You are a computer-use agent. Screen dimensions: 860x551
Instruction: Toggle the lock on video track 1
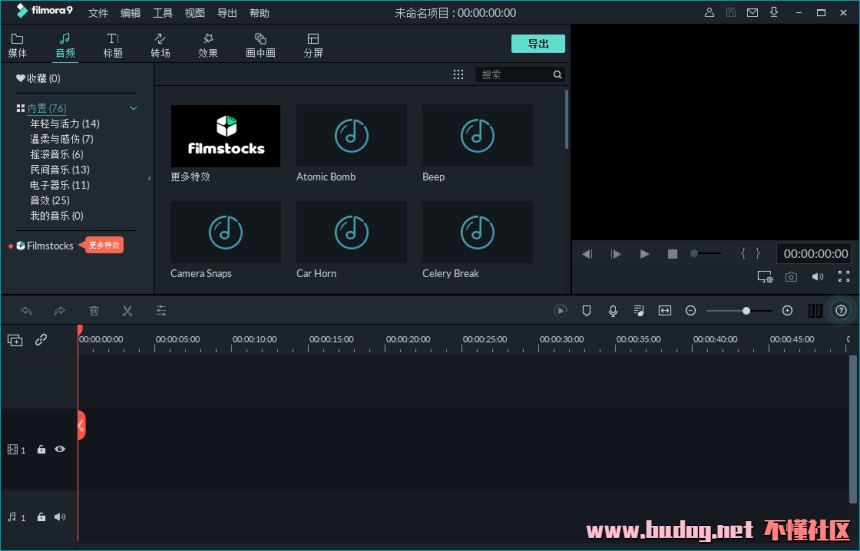tap(41, 450)
